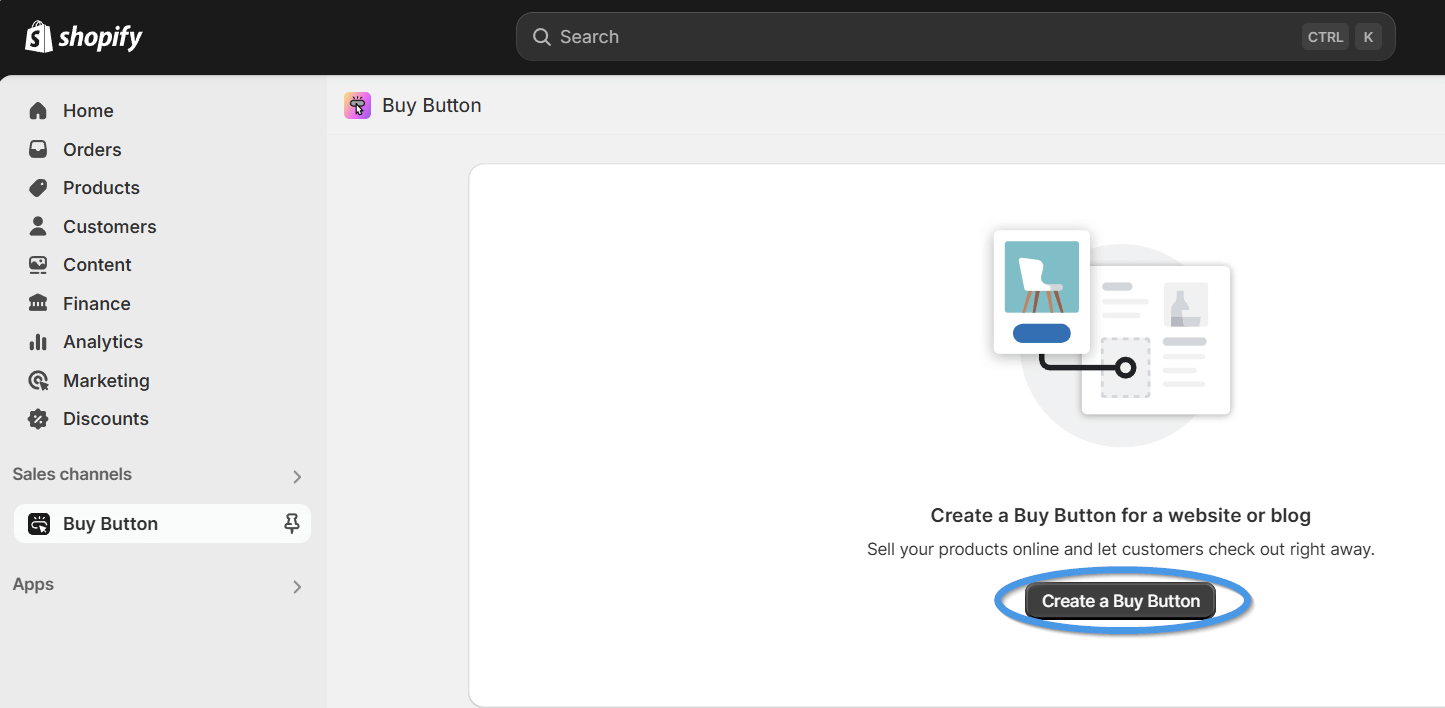Click the Apps heading label

tap(33, 584)
